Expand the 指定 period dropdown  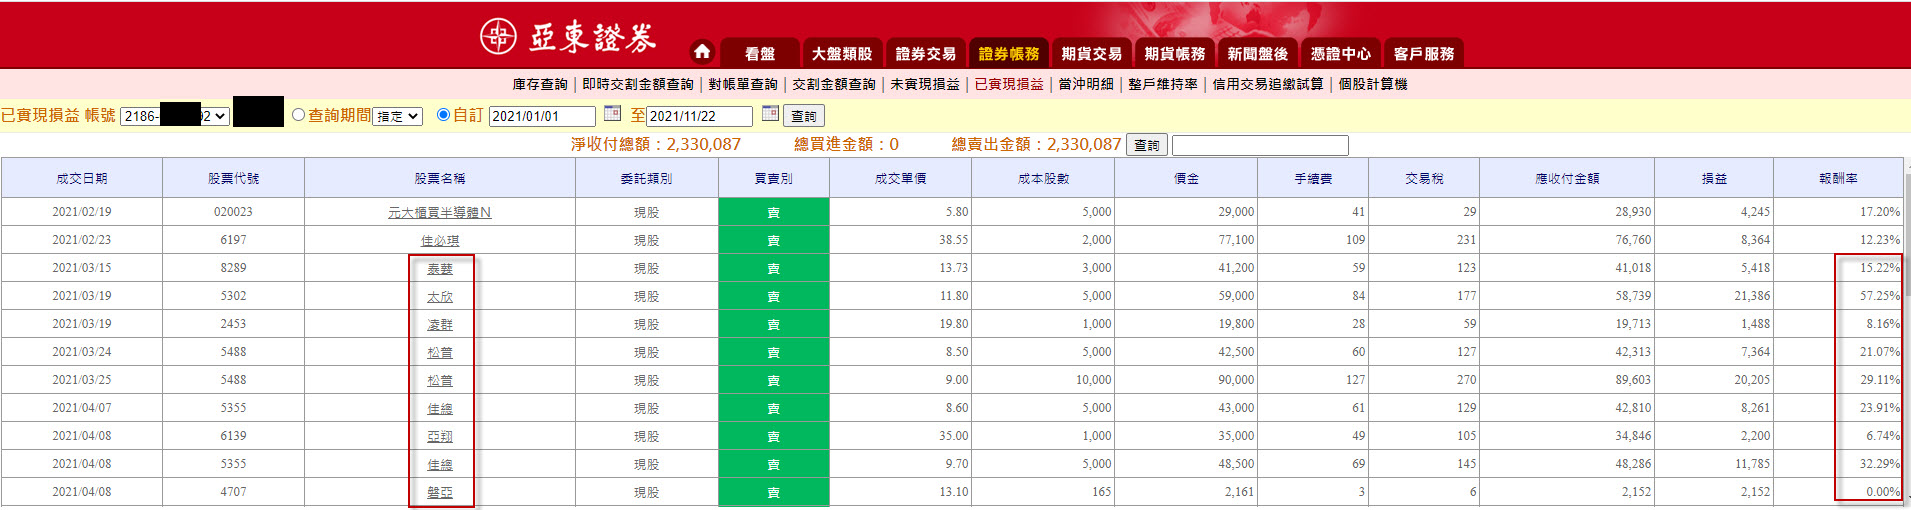pos(398,116)
